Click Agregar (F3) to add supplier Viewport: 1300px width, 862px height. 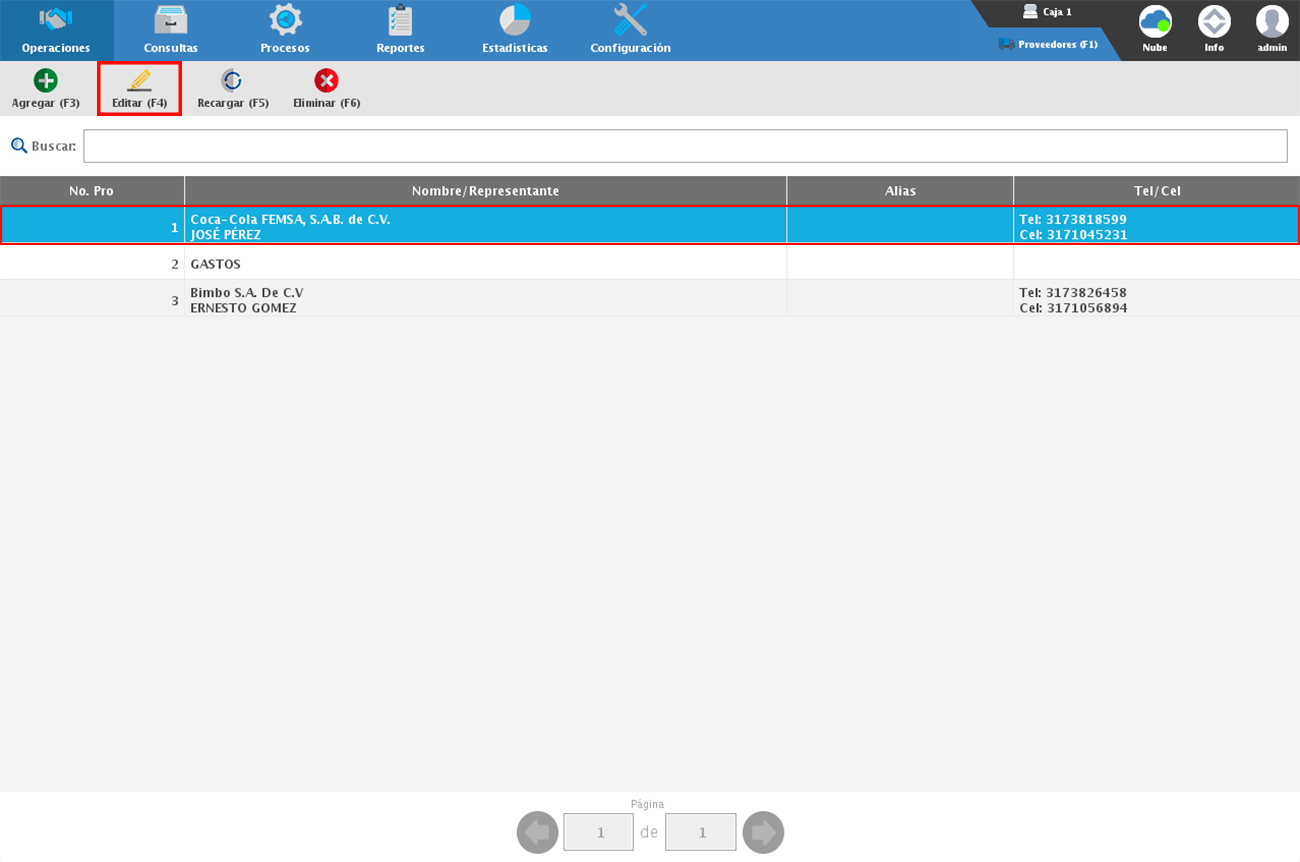46,89
